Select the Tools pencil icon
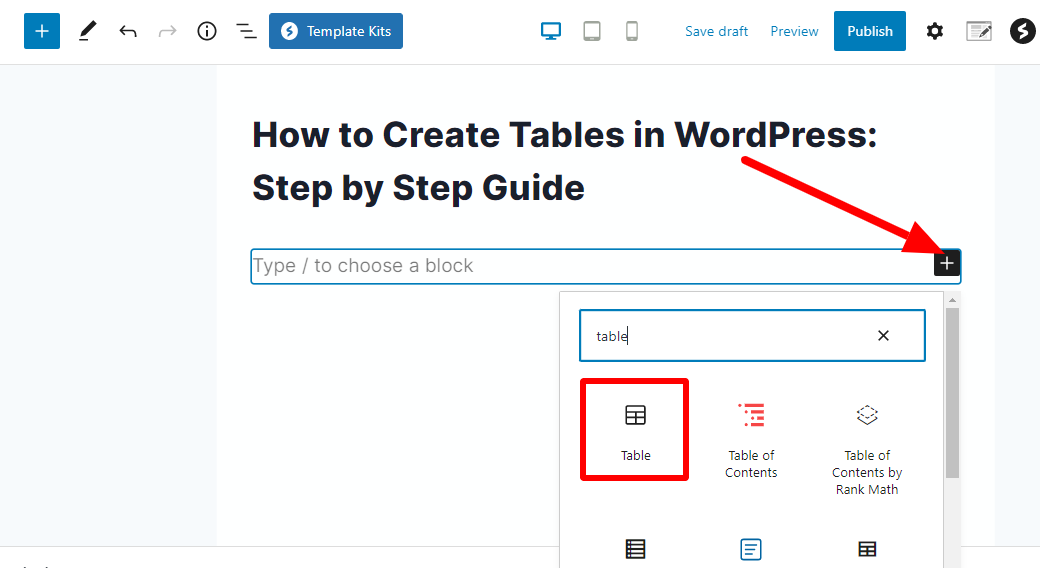The image size is (1040, 568). [x=87, y=31]
